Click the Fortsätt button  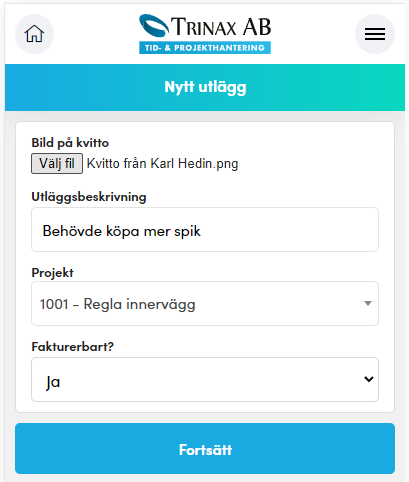[205, 448]
